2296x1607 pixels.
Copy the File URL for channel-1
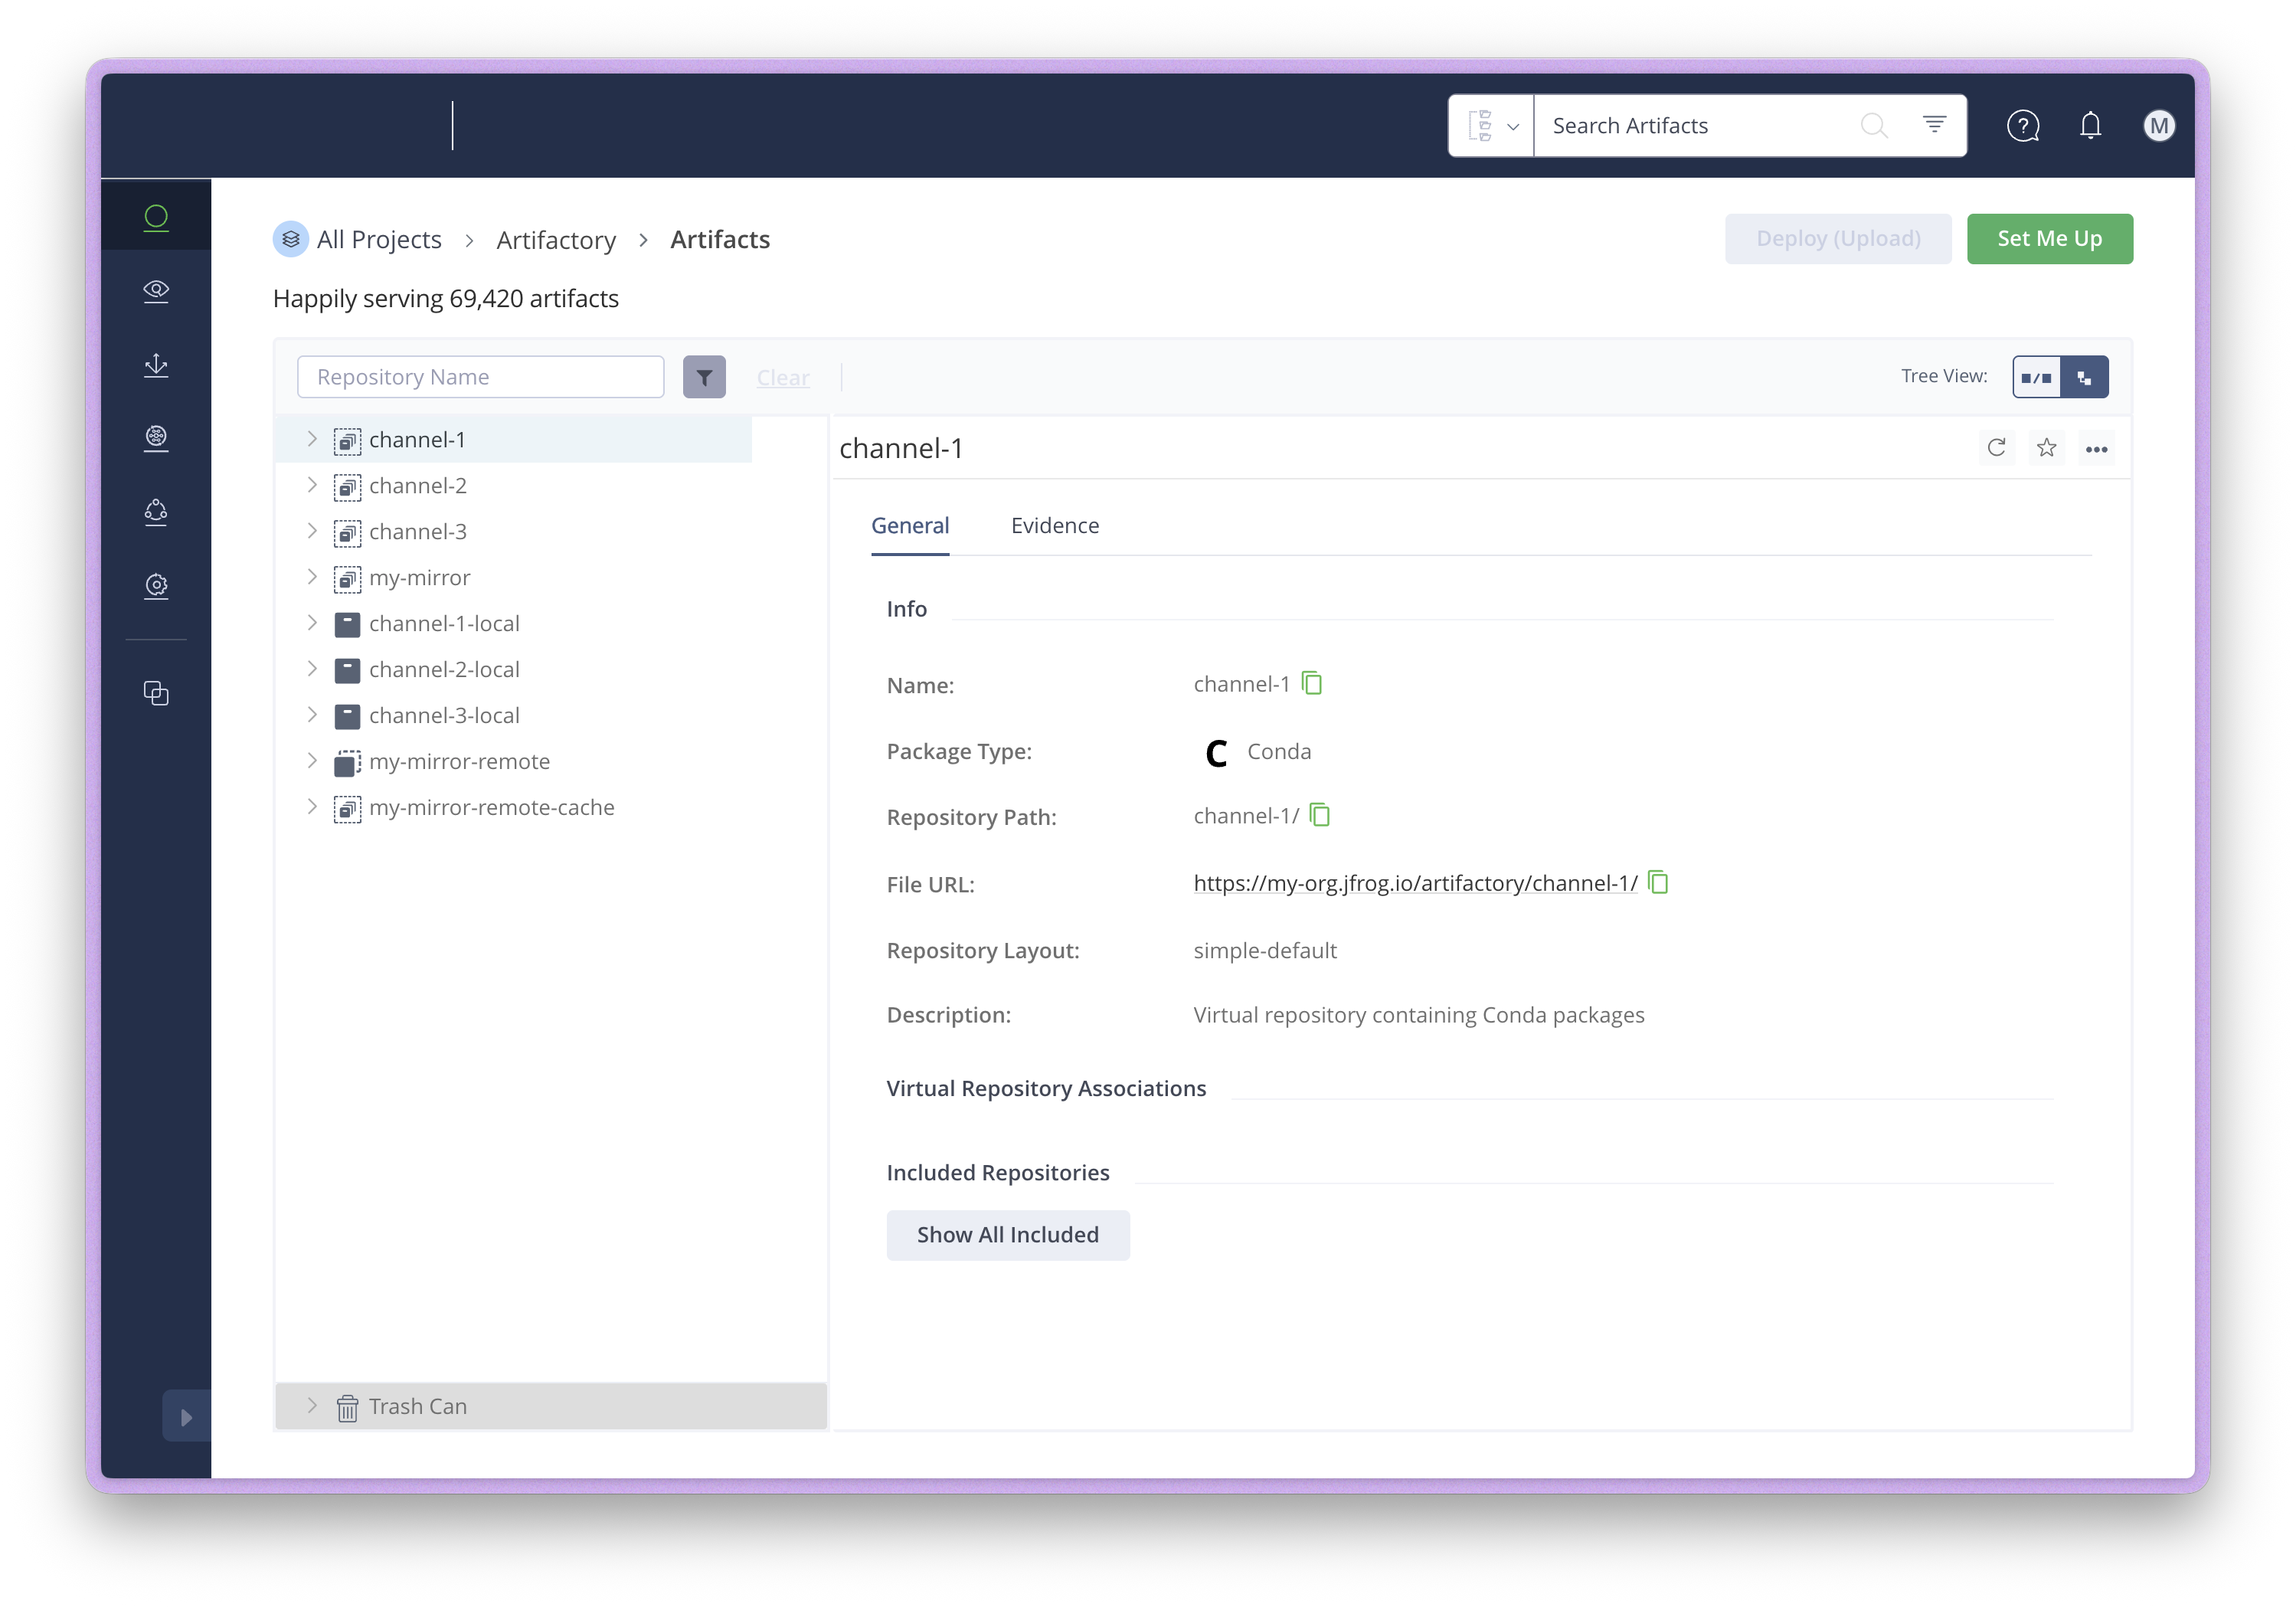1659,883
